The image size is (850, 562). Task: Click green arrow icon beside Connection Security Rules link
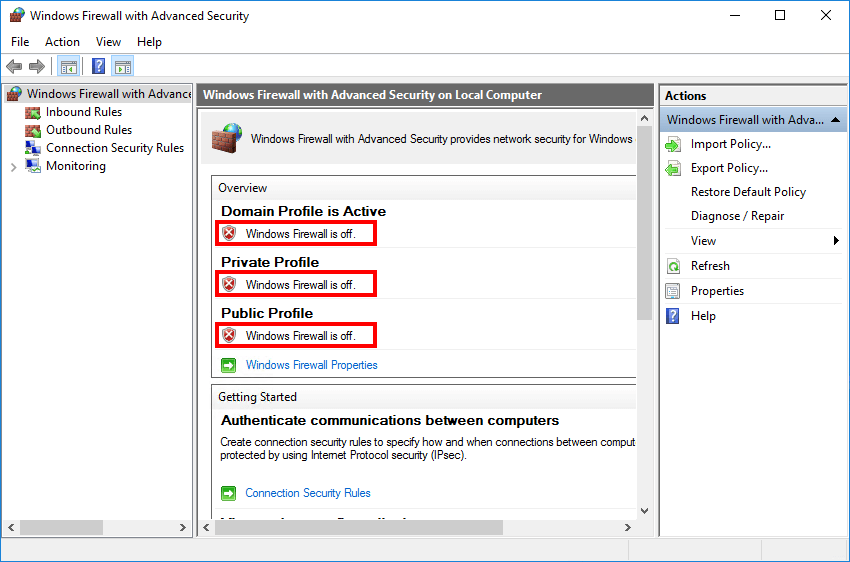(229, 493)
